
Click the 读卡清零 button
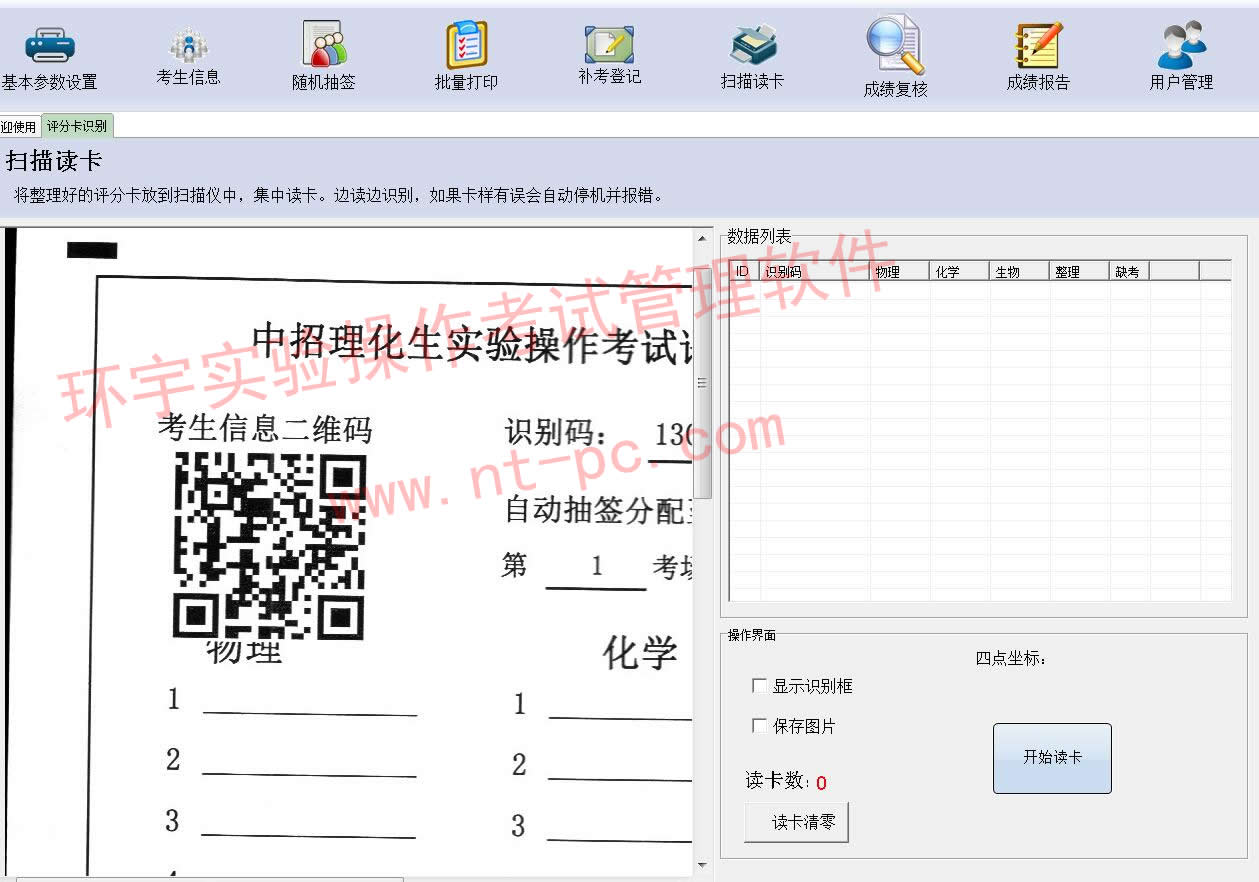tap(797, 822)
